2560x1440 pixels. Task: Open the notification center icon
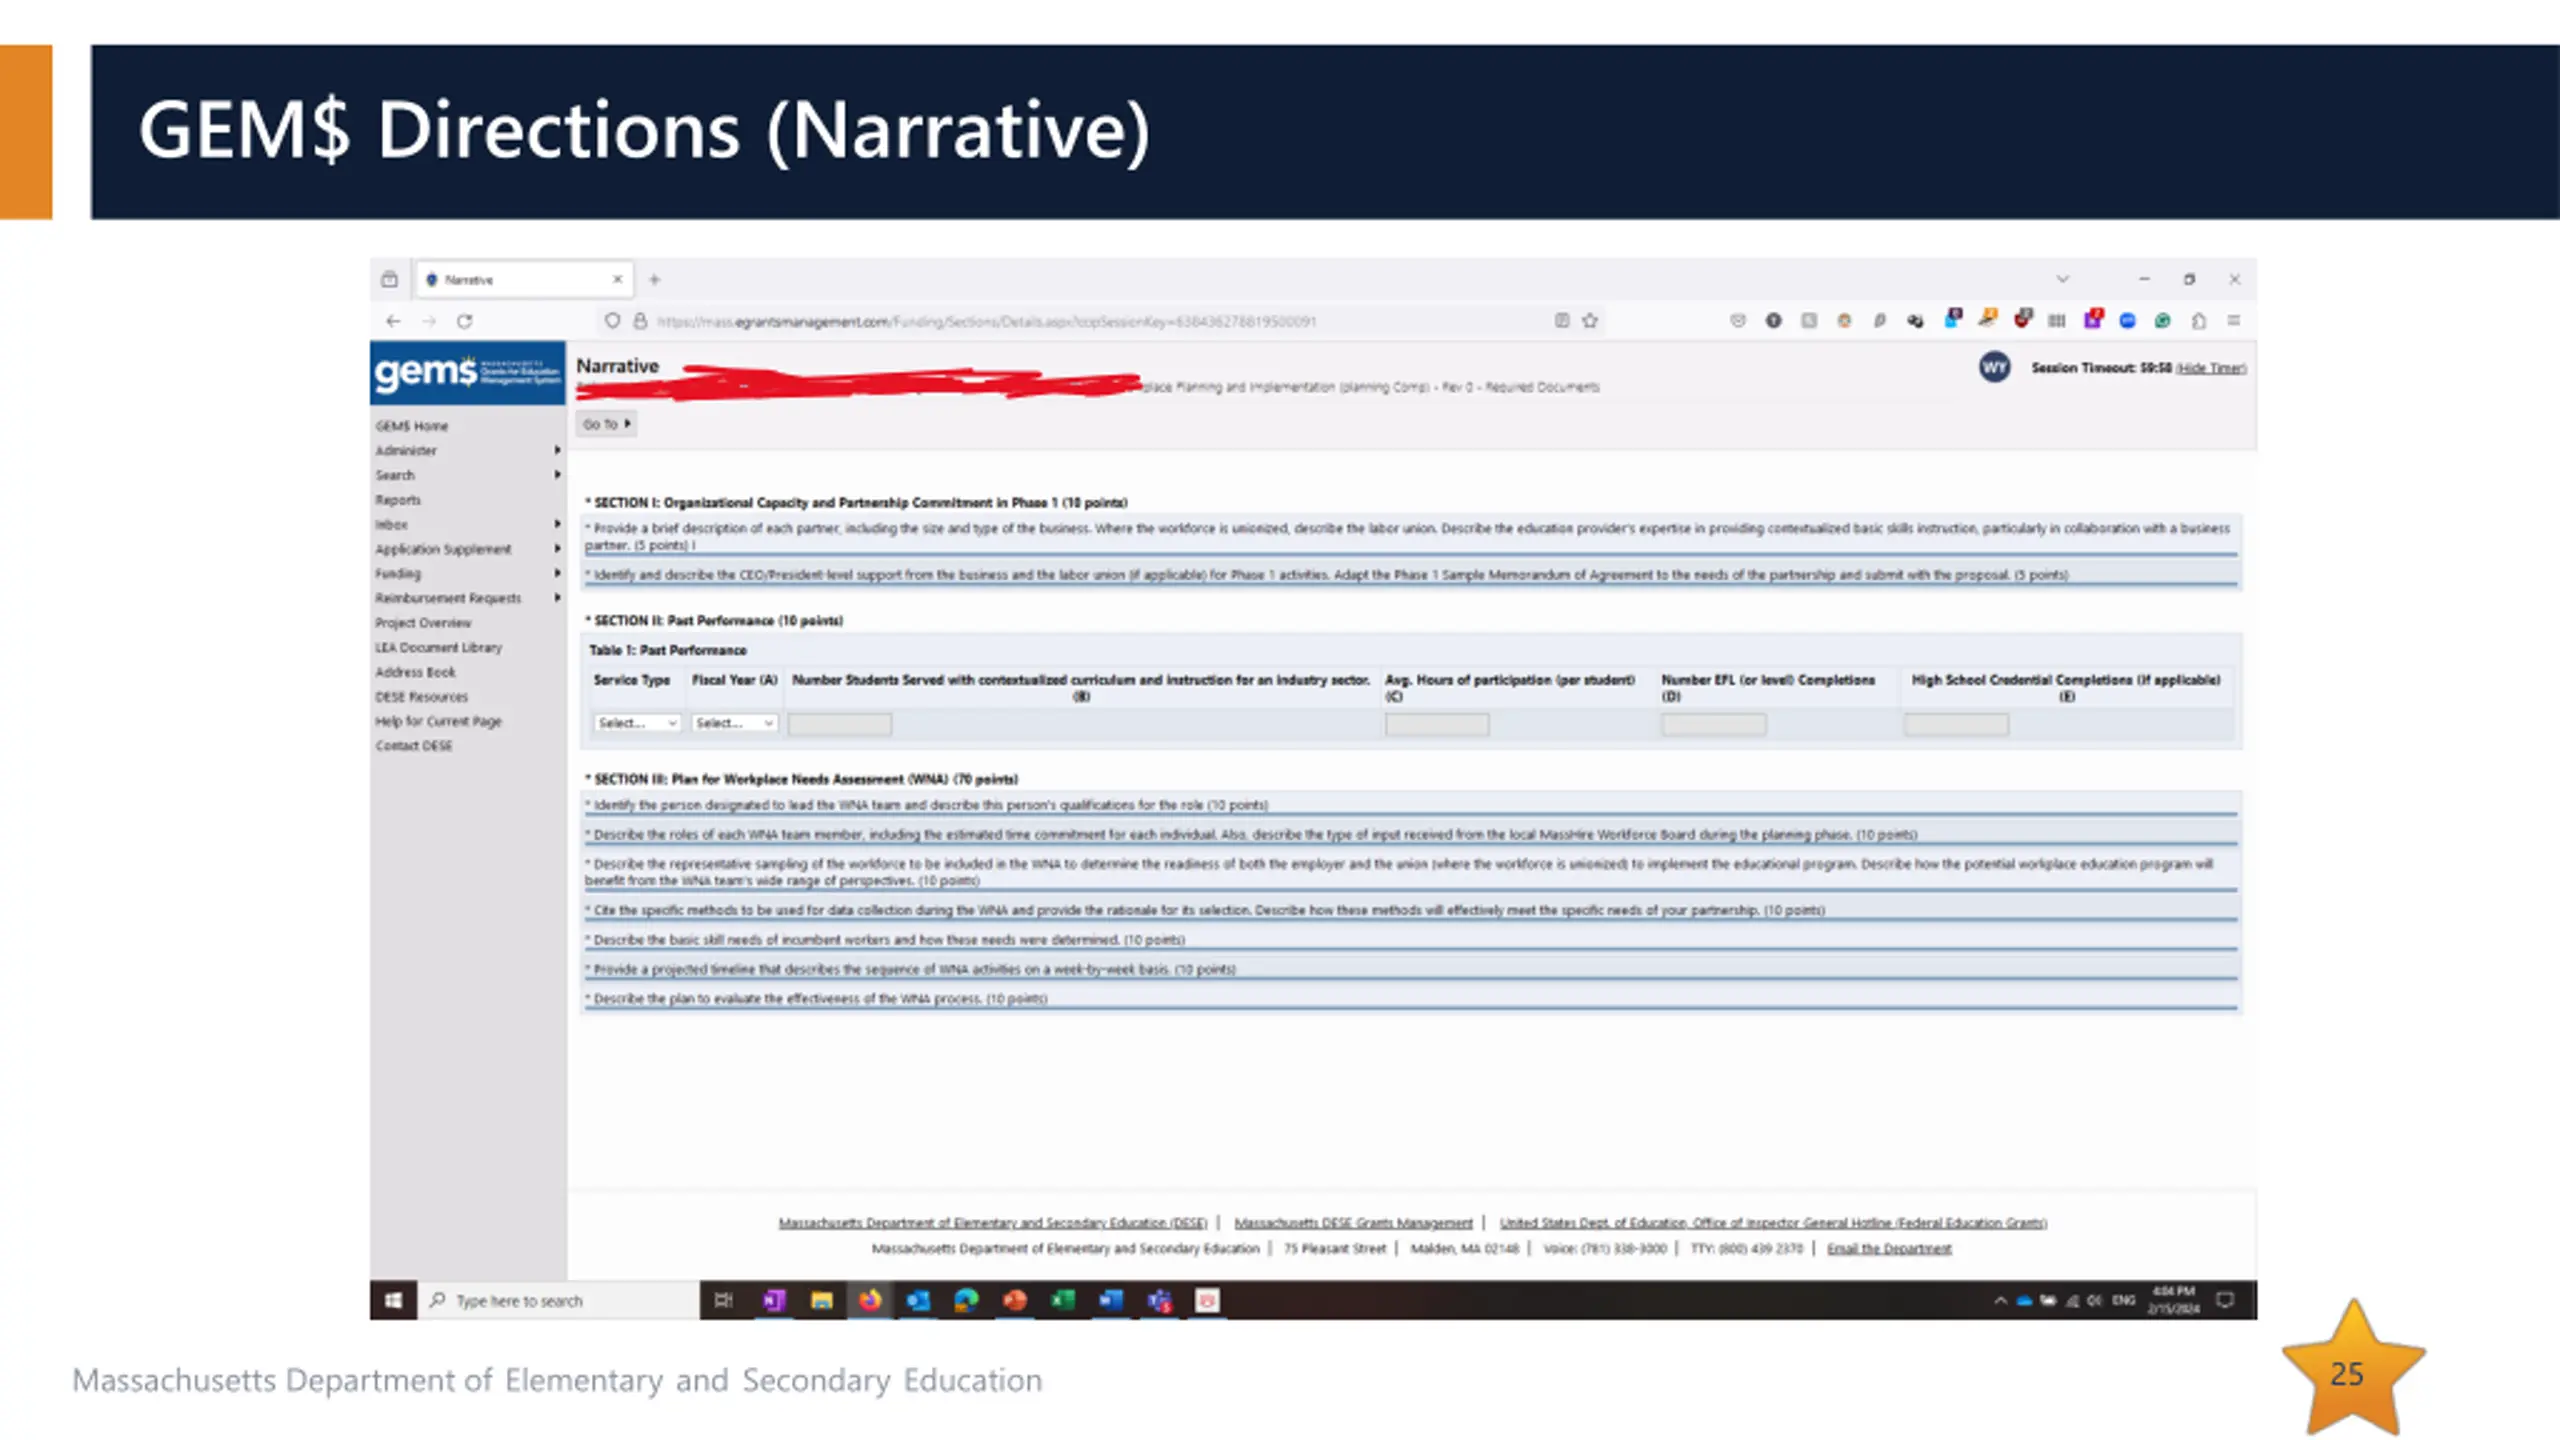click(x=2226, y=1300)
